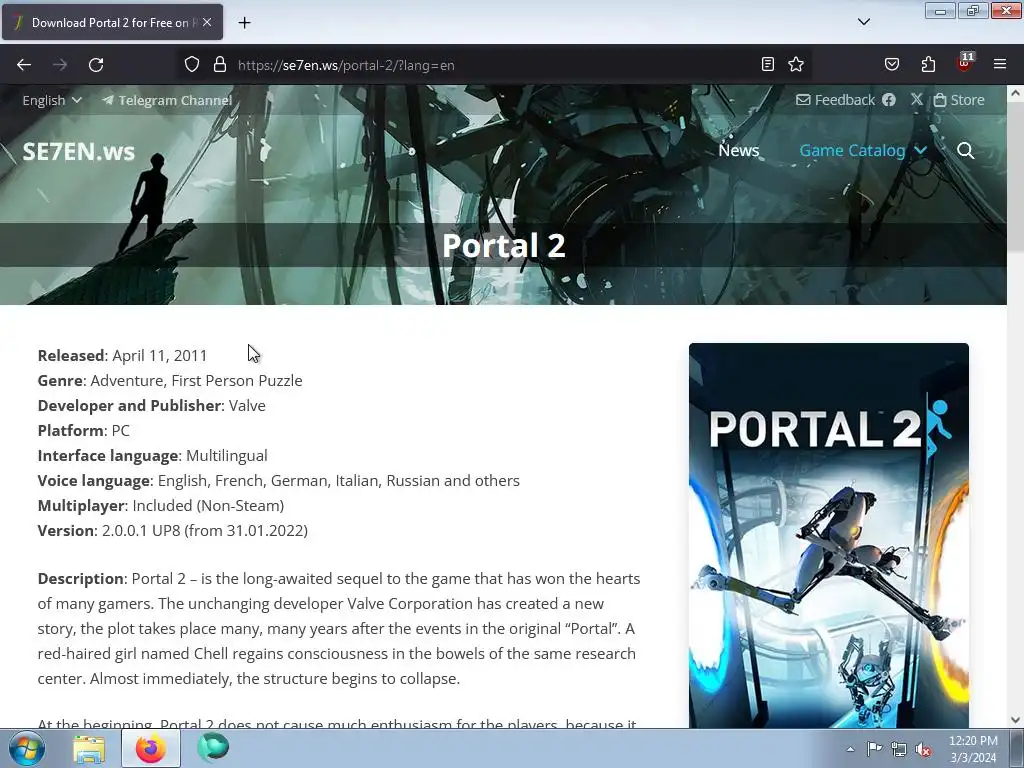
Task: Click the 'Voice language' line
Action: pyautogui.click(x=278, y=481)
